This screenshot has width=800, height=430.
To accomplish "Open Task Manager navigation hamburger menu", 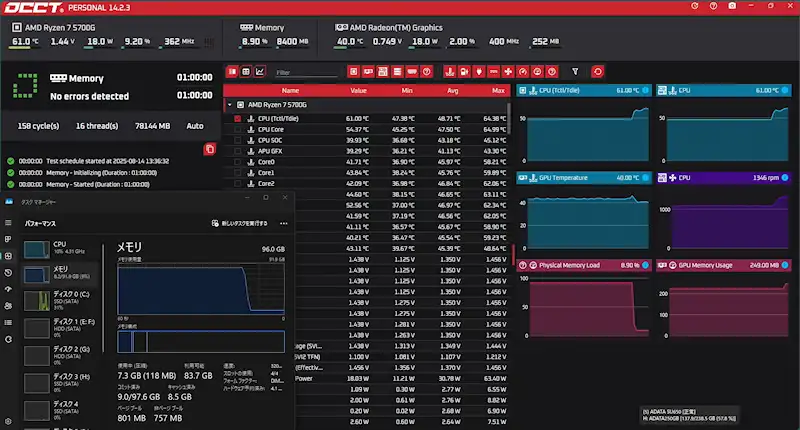I will coord(8,223).
